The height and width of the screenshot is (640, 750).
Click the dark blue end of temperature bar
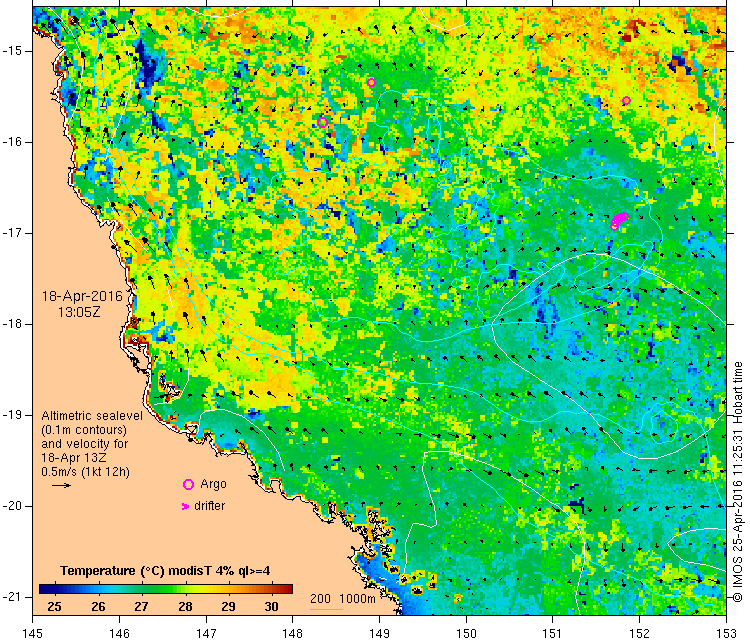click(46, 589)
